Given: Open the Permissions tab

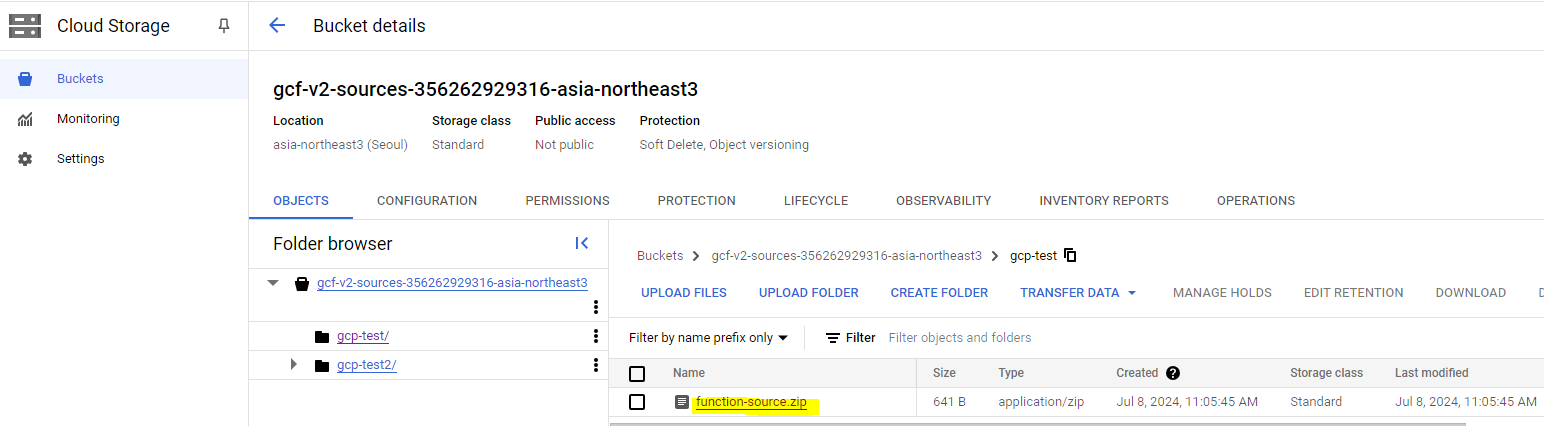Looking at the screenshot, I should point(567,201).
